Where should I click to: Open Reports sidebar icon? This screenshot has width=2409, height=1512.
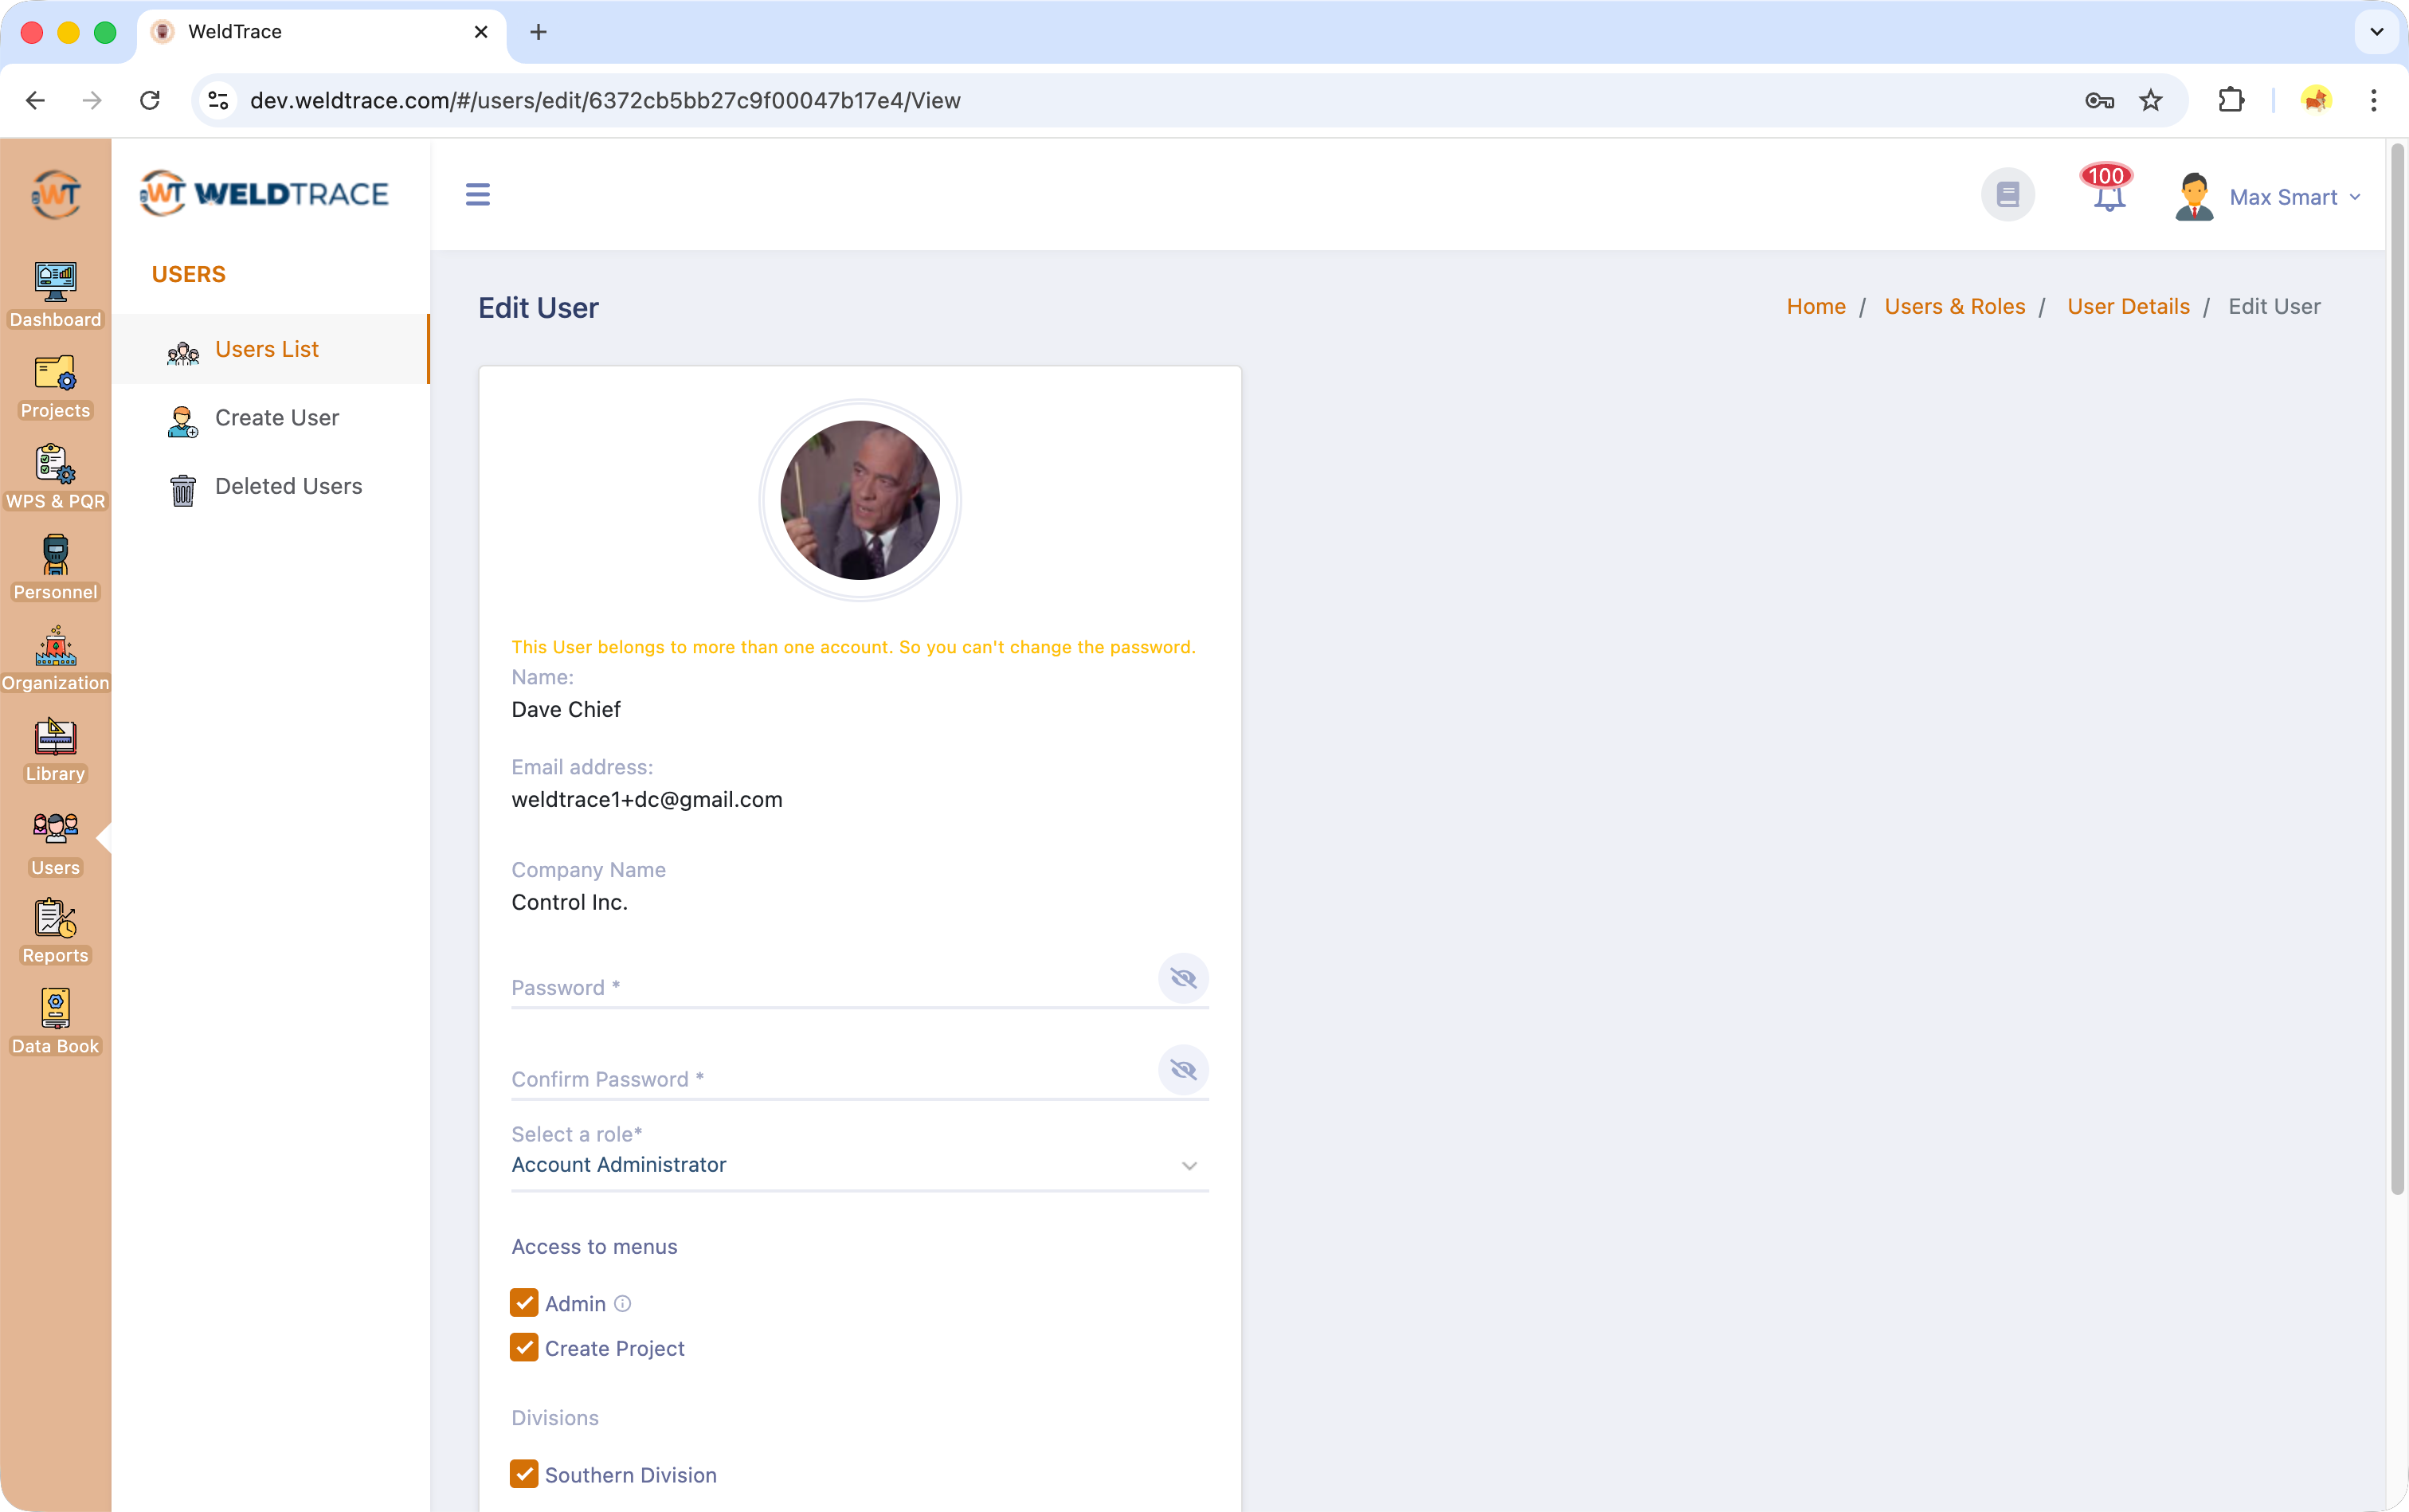[55, 930]
